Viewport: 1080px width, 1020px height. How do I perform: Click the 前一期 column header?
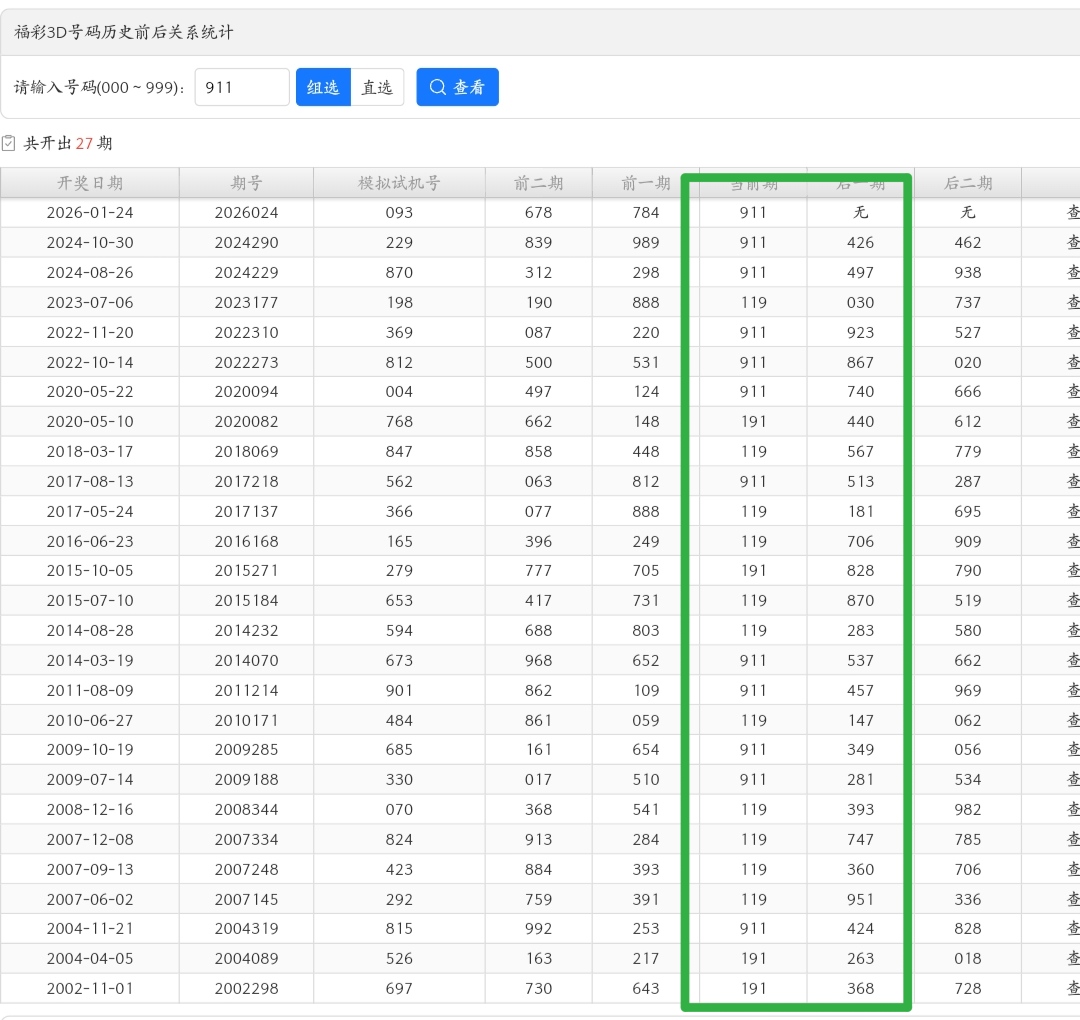(x=646, y=183)
